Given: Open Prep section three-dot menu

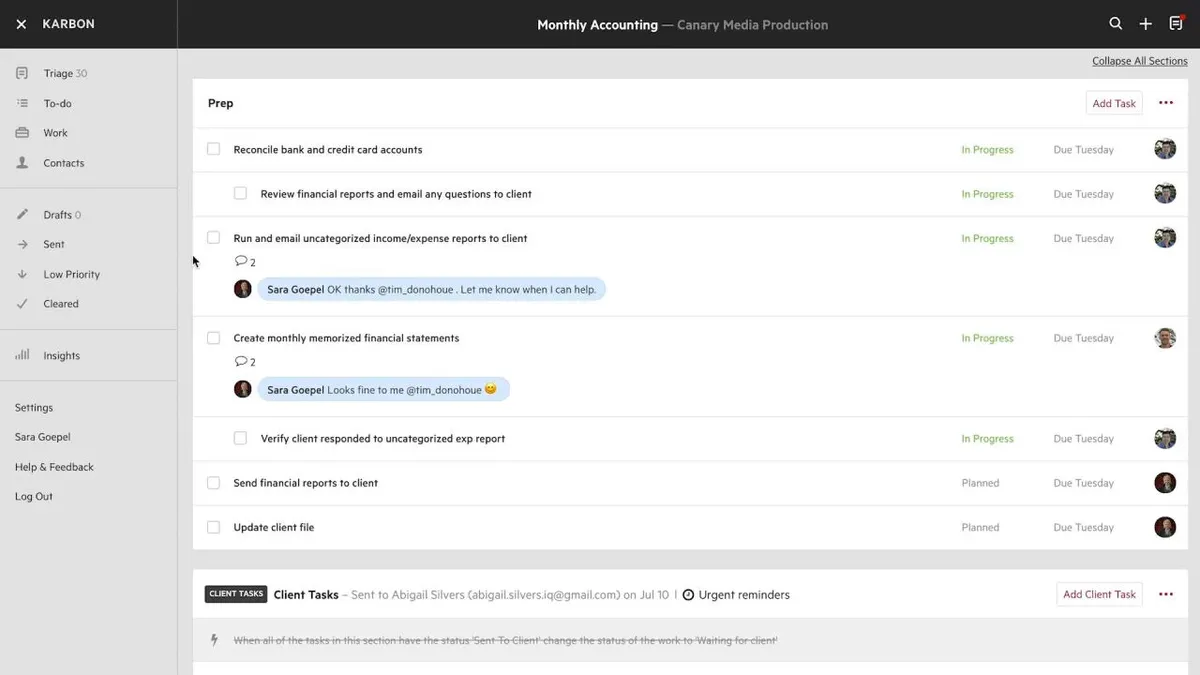Looking at the screenshot, I should pos(1166,103).
